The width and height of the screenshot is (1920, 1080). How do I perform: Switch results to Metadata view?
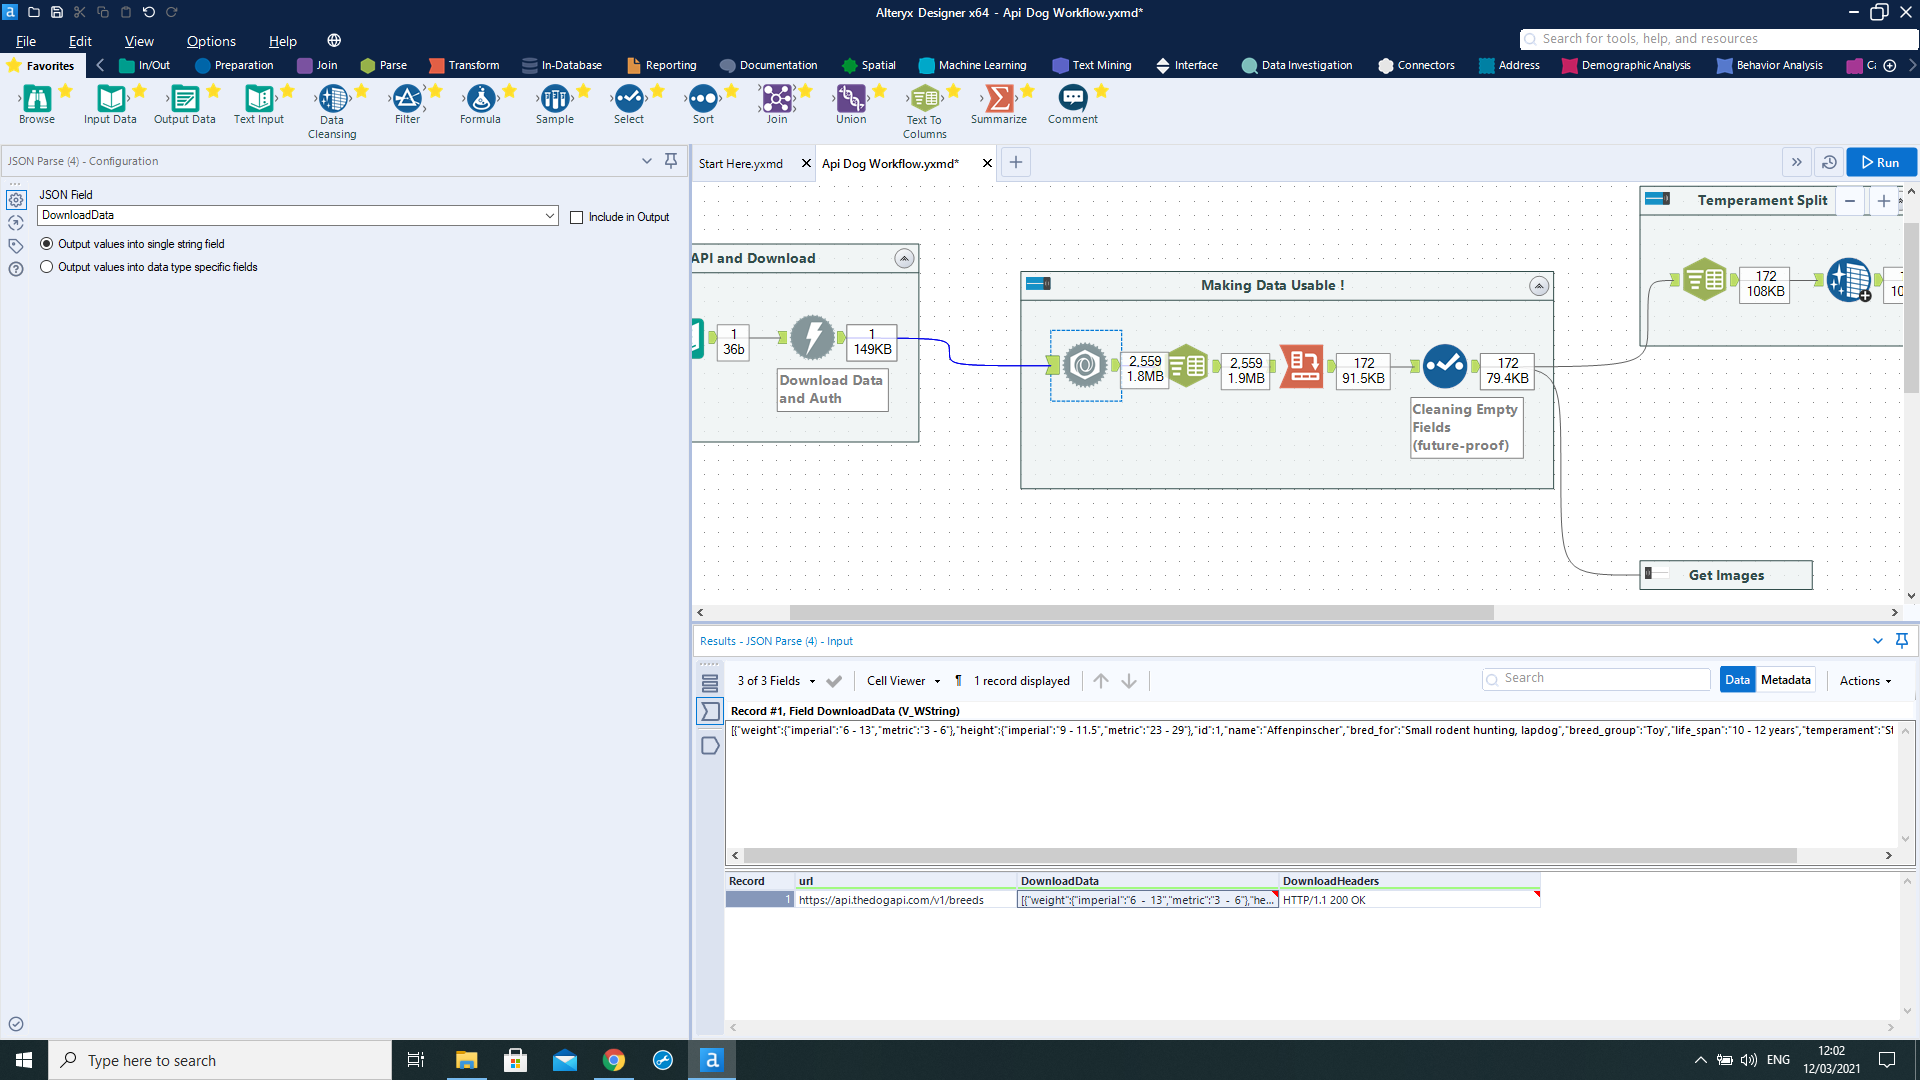point(1785,680)
